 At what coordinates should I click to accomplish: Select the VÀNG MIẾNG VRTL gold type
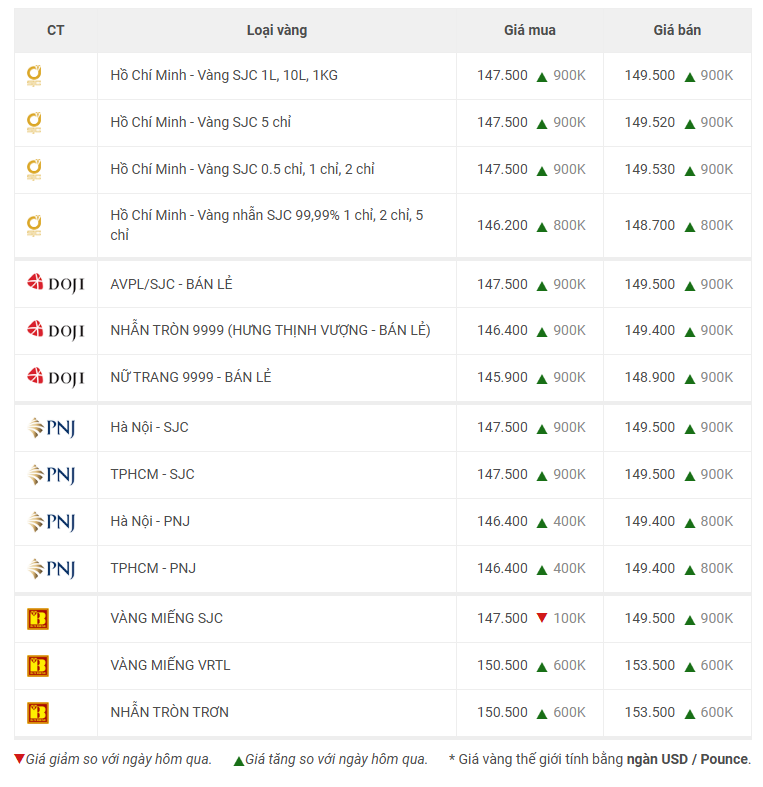pyautogui.click(x=170, y=665)
